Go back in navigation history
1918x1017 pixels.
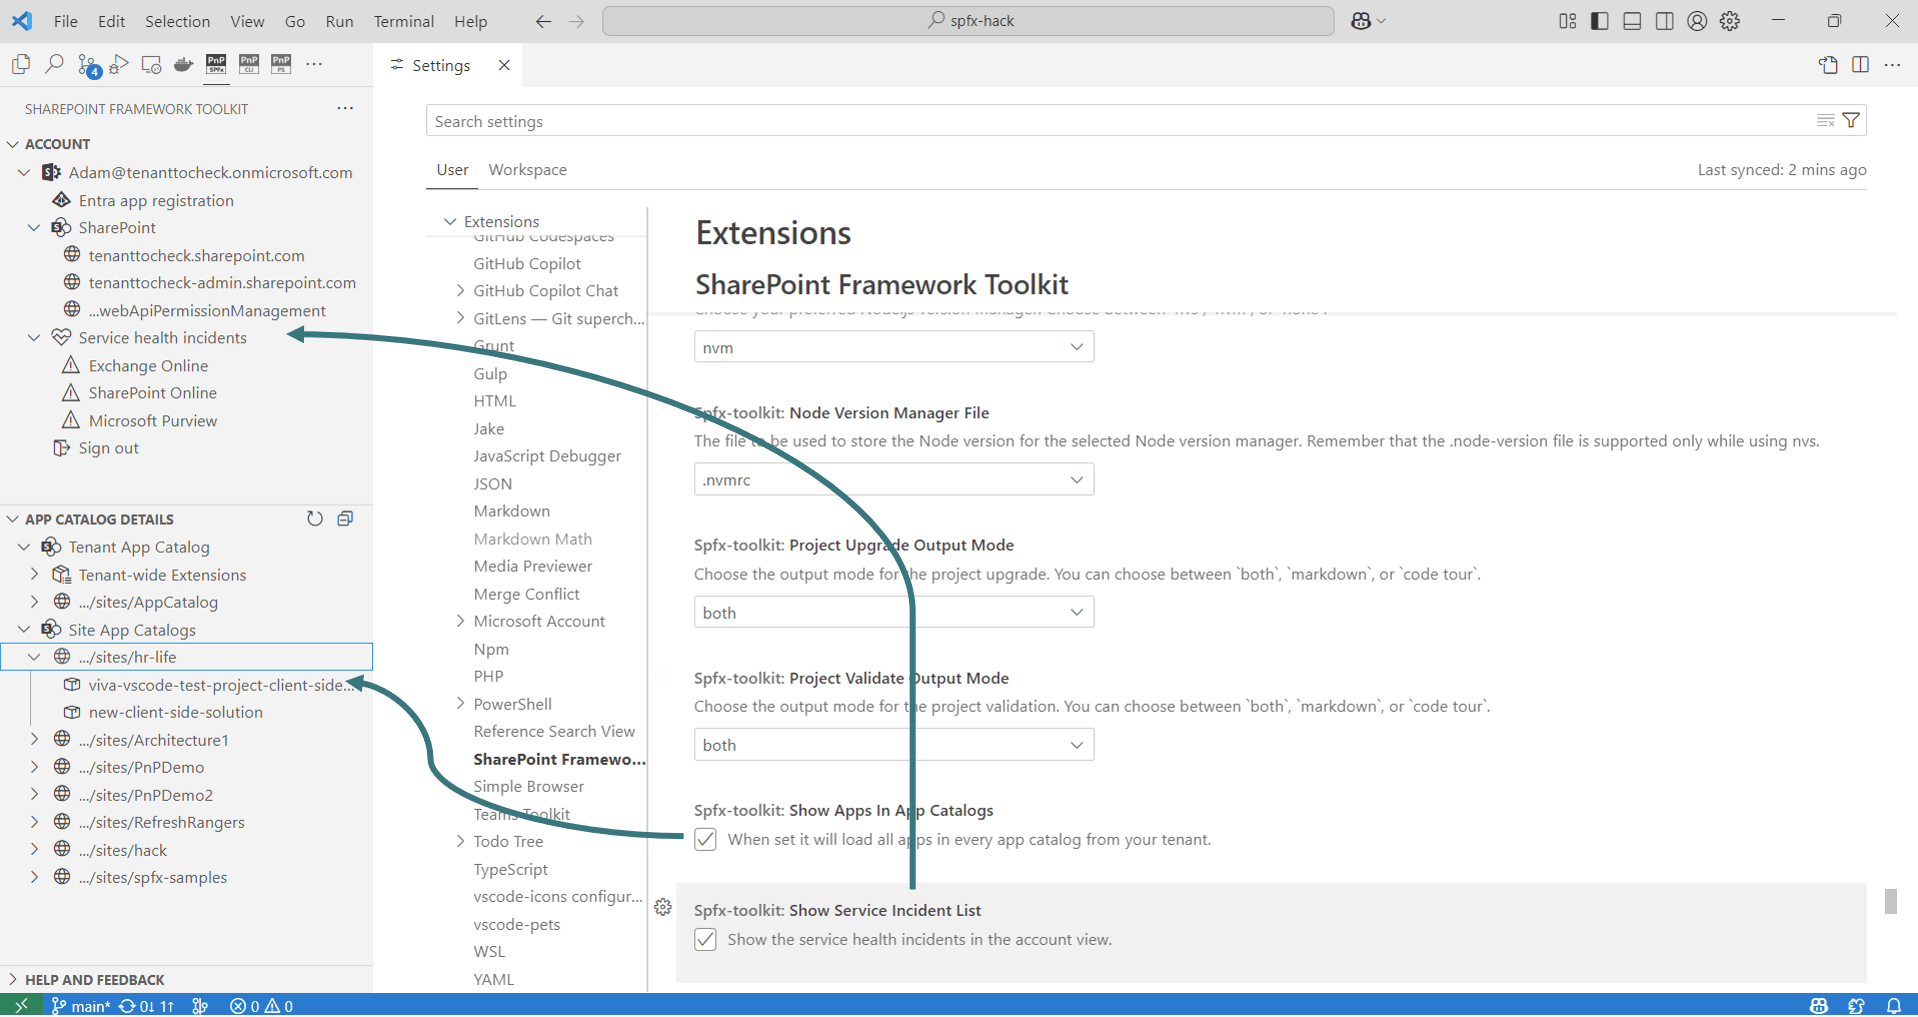(543, 21)
